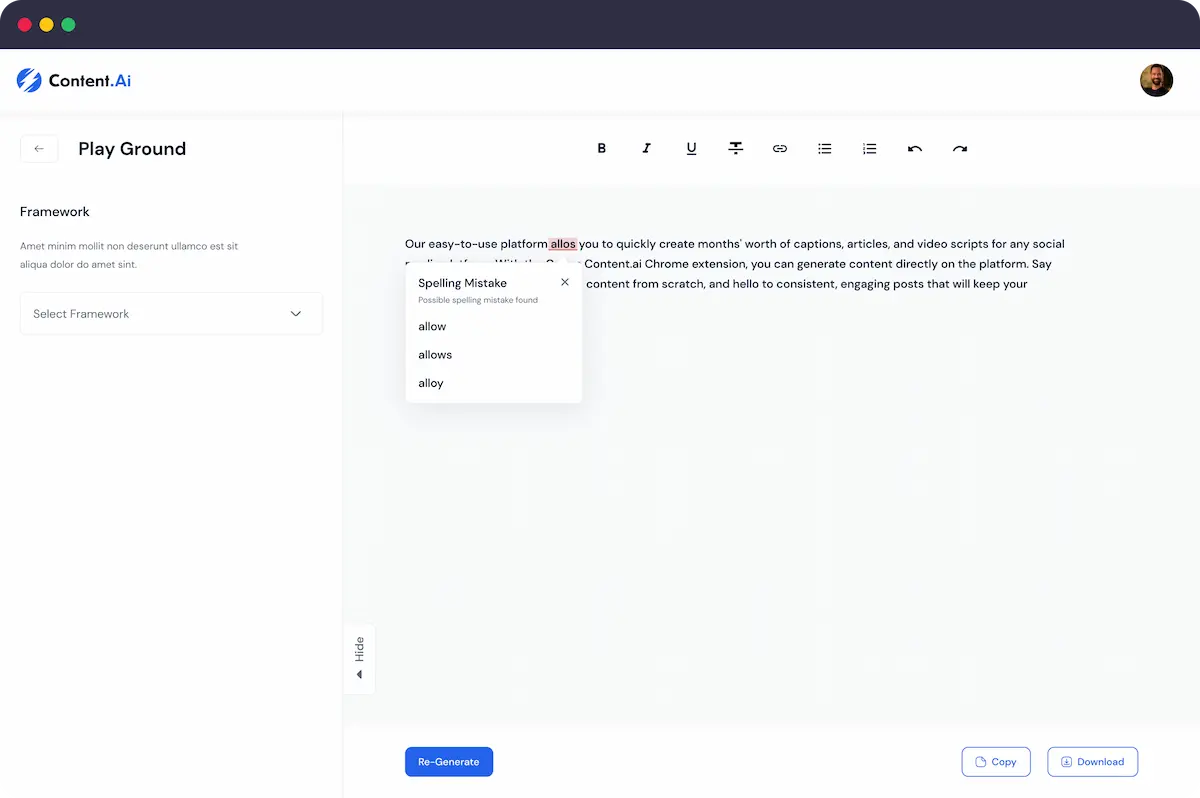Create a bulleted list
This screenshot has height=798, width=1200.
[x=825, y=149]
